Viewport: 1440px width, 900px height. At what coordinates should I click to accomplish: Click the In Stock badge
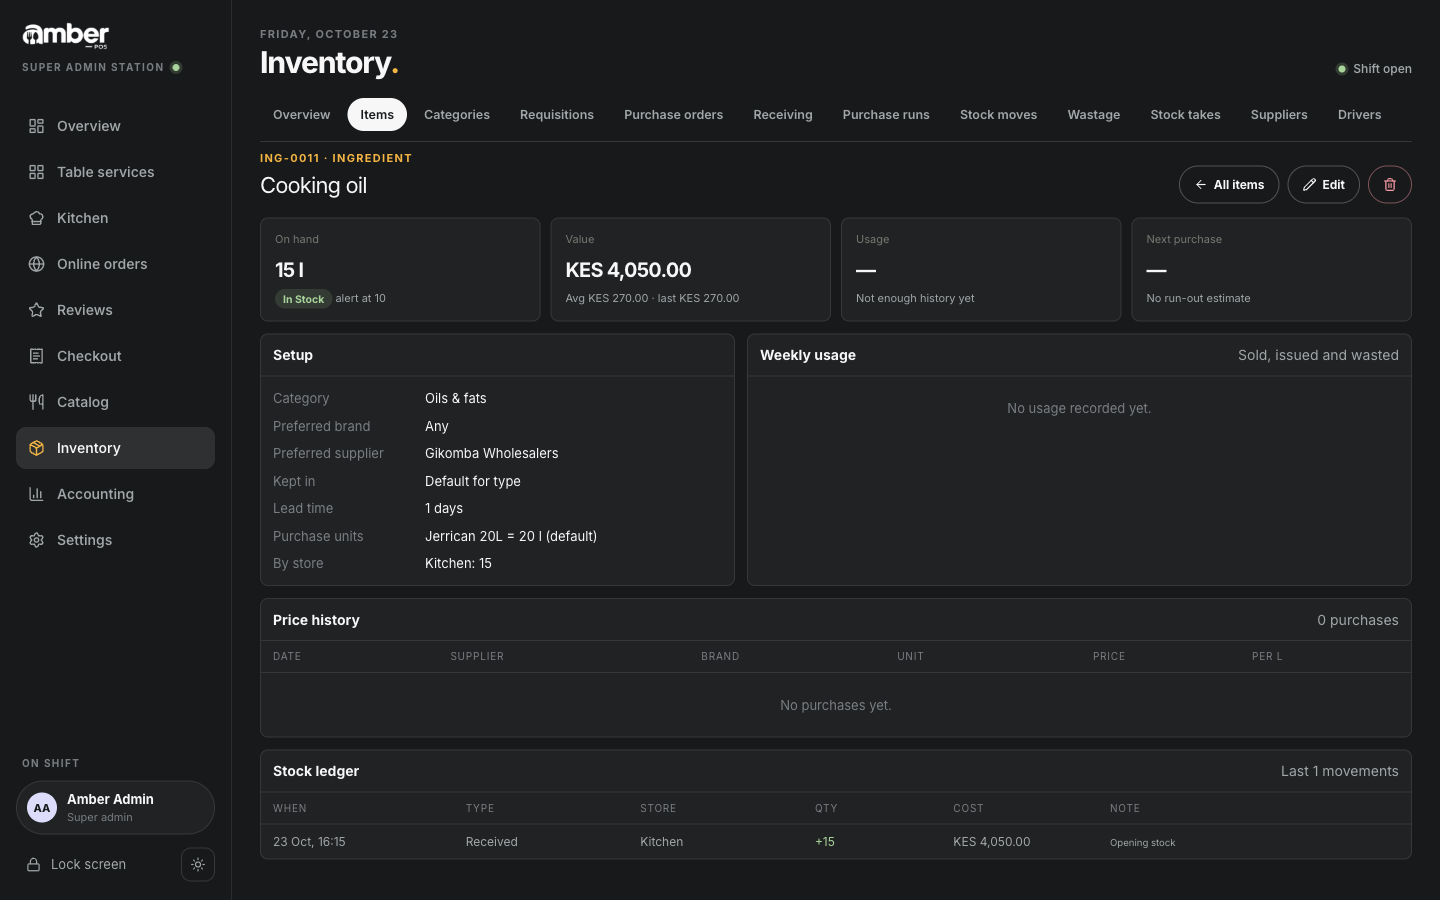(303, 299)
